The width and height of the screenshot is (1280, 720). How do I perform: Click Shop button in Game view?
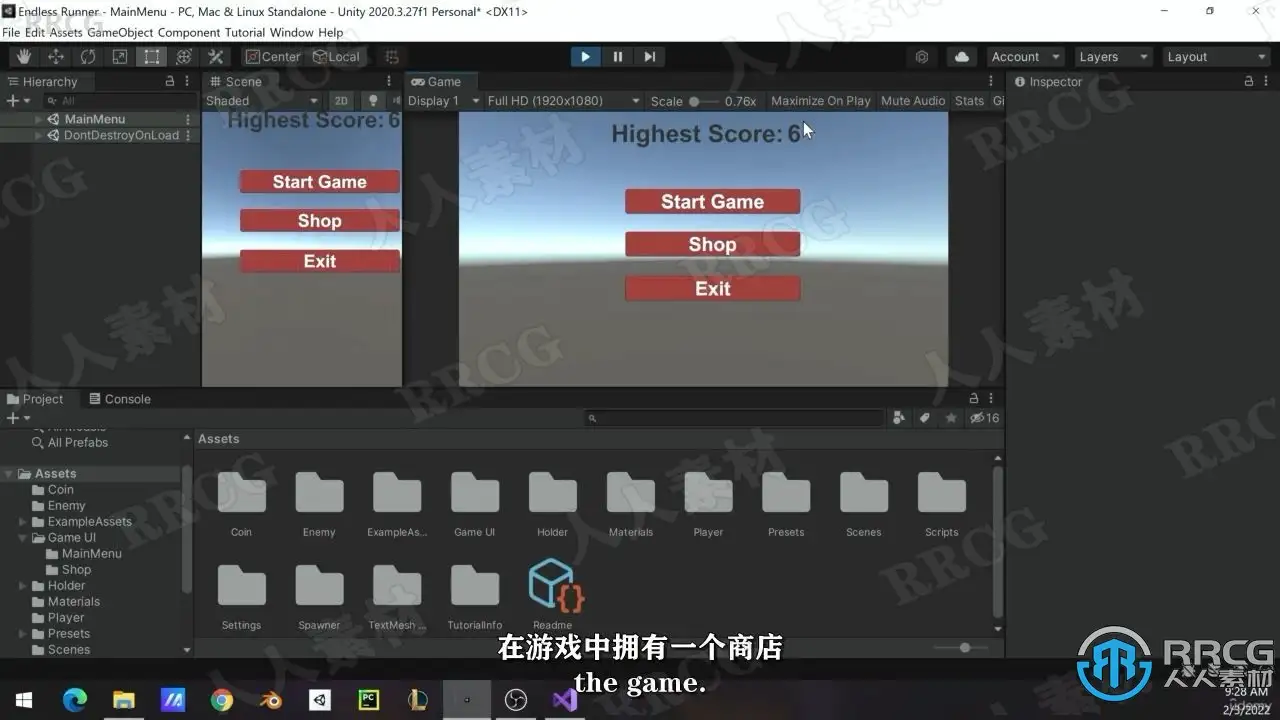(x=713, y=245)
